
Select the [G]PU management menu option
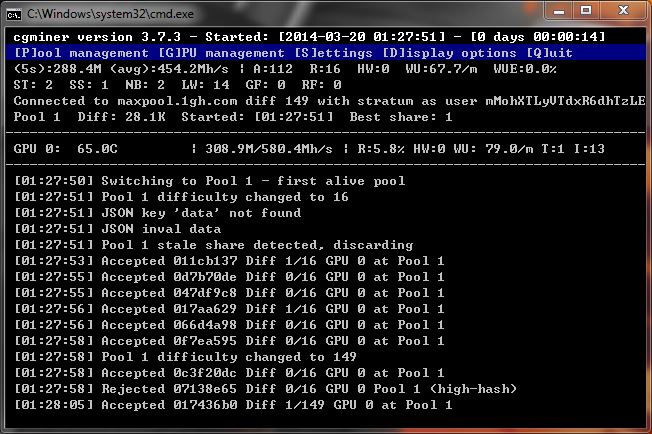(222, 53)
